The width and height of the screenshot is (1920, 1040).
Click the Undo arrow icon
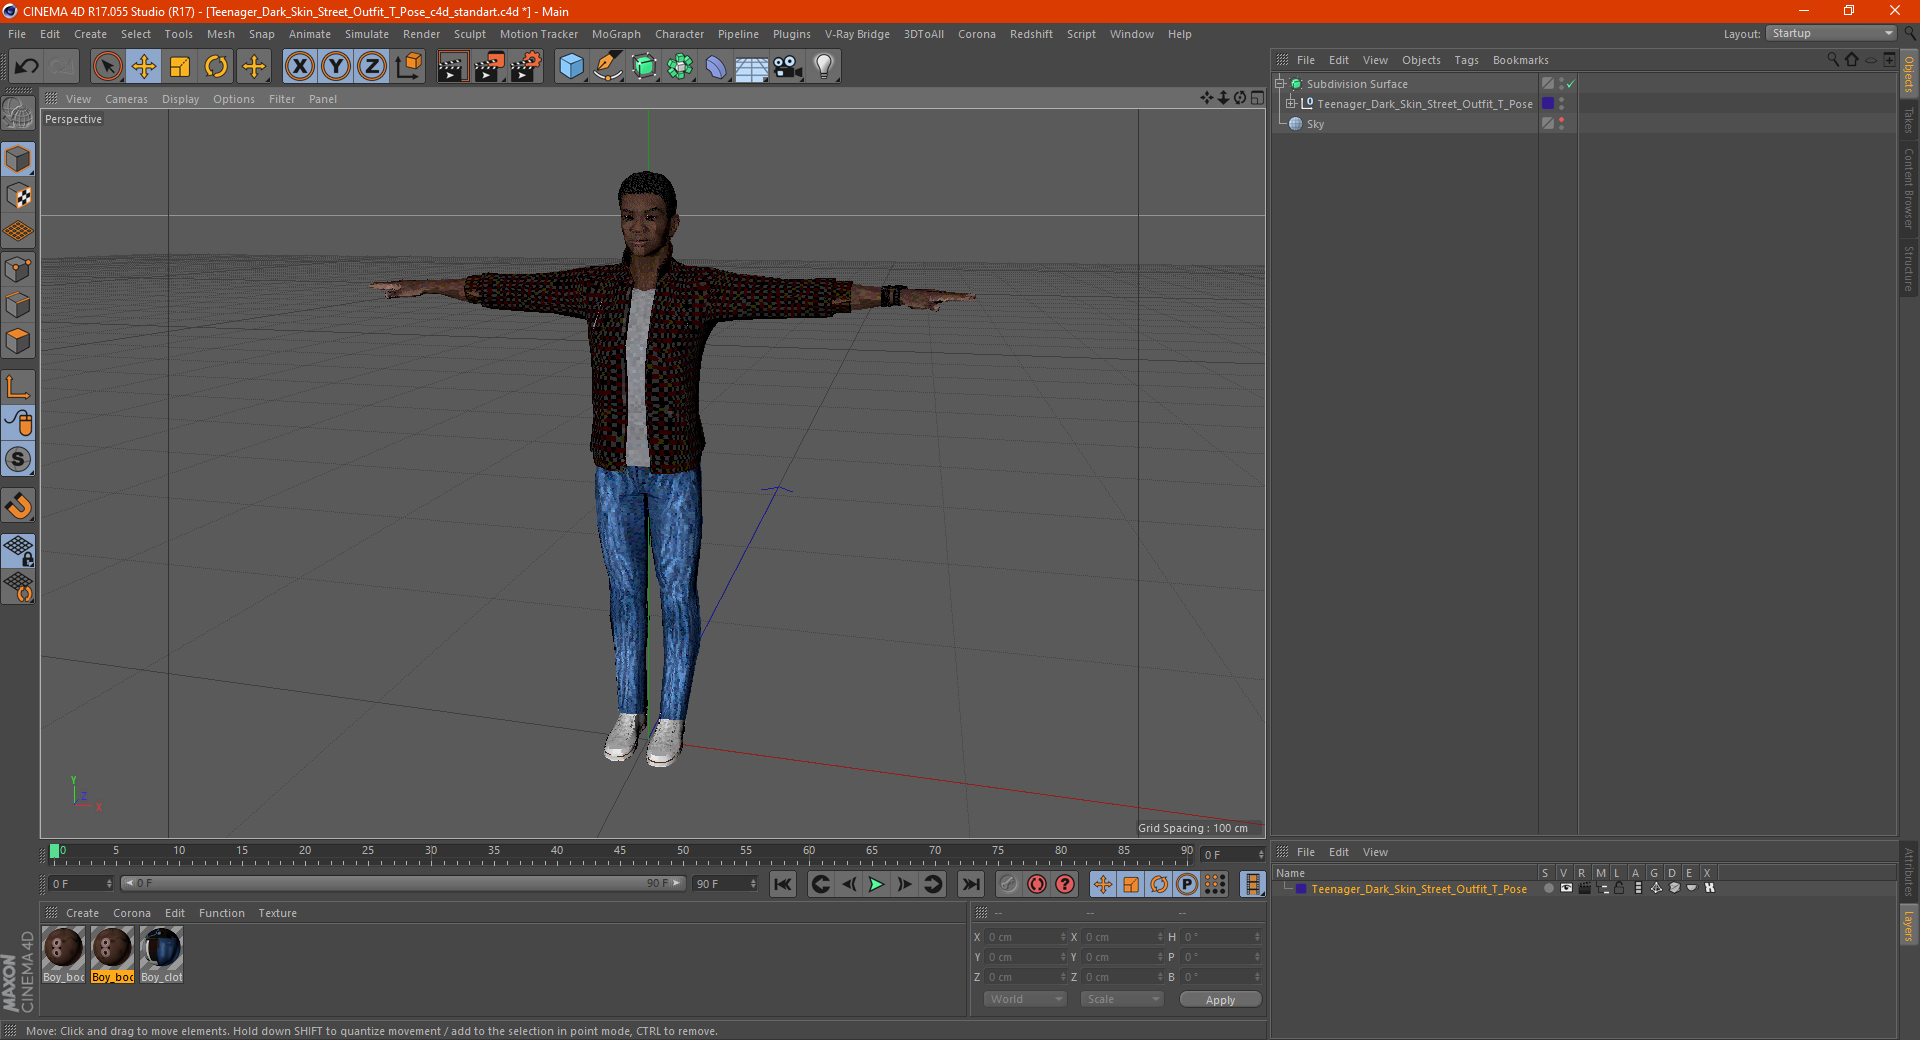pyautogui.click(x=27, y=67)
